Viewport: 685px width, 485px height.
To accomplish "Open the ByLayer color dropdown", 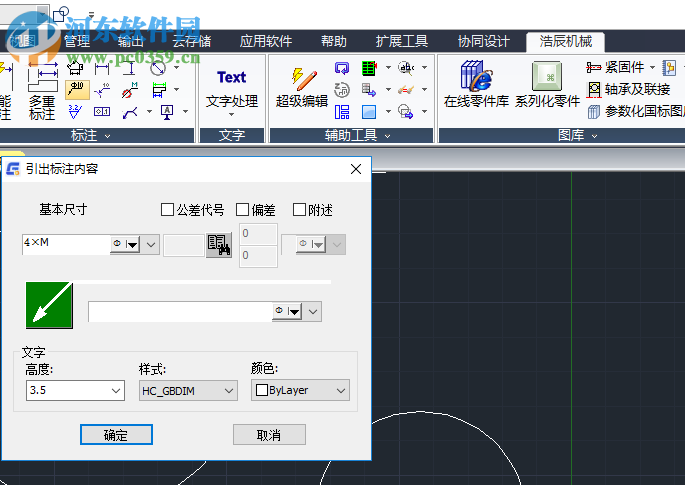I will [341, 390].
